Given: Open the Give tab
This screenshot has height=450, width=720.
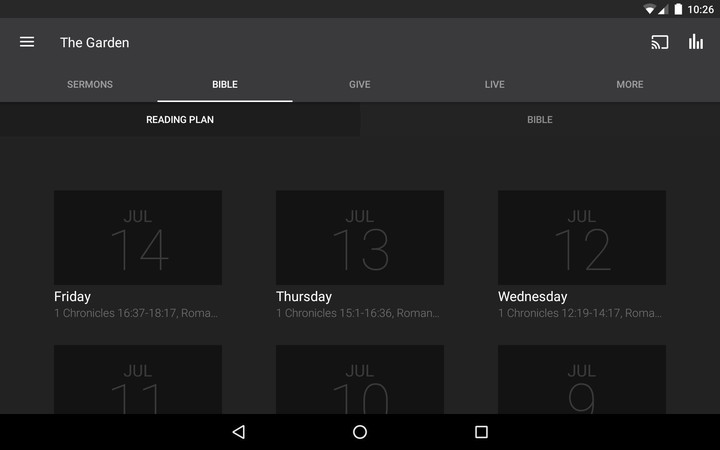Looking at the screenshot, I should [360, 85].
